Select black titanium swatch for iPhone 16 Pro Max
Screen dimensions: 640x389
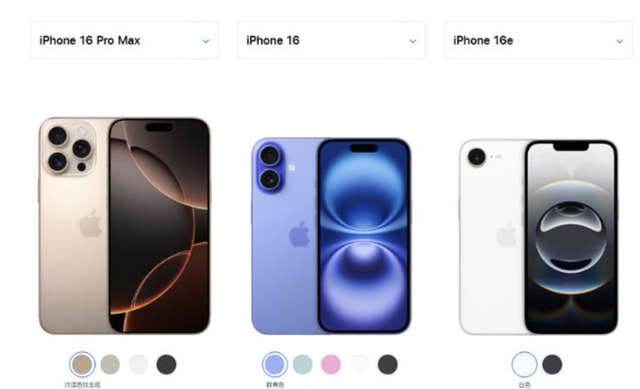pos(167,364)
